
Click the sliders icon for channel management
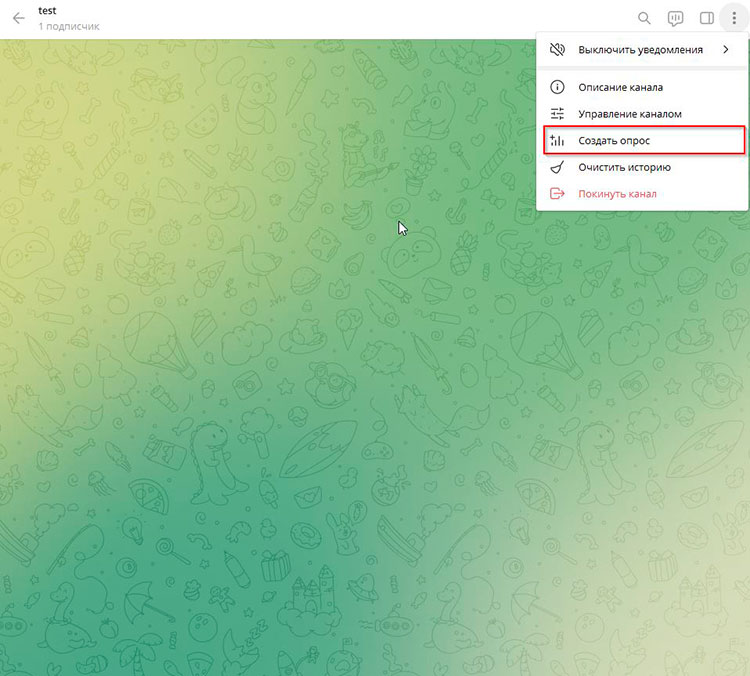pyautogui.click(x=558, y=114)
